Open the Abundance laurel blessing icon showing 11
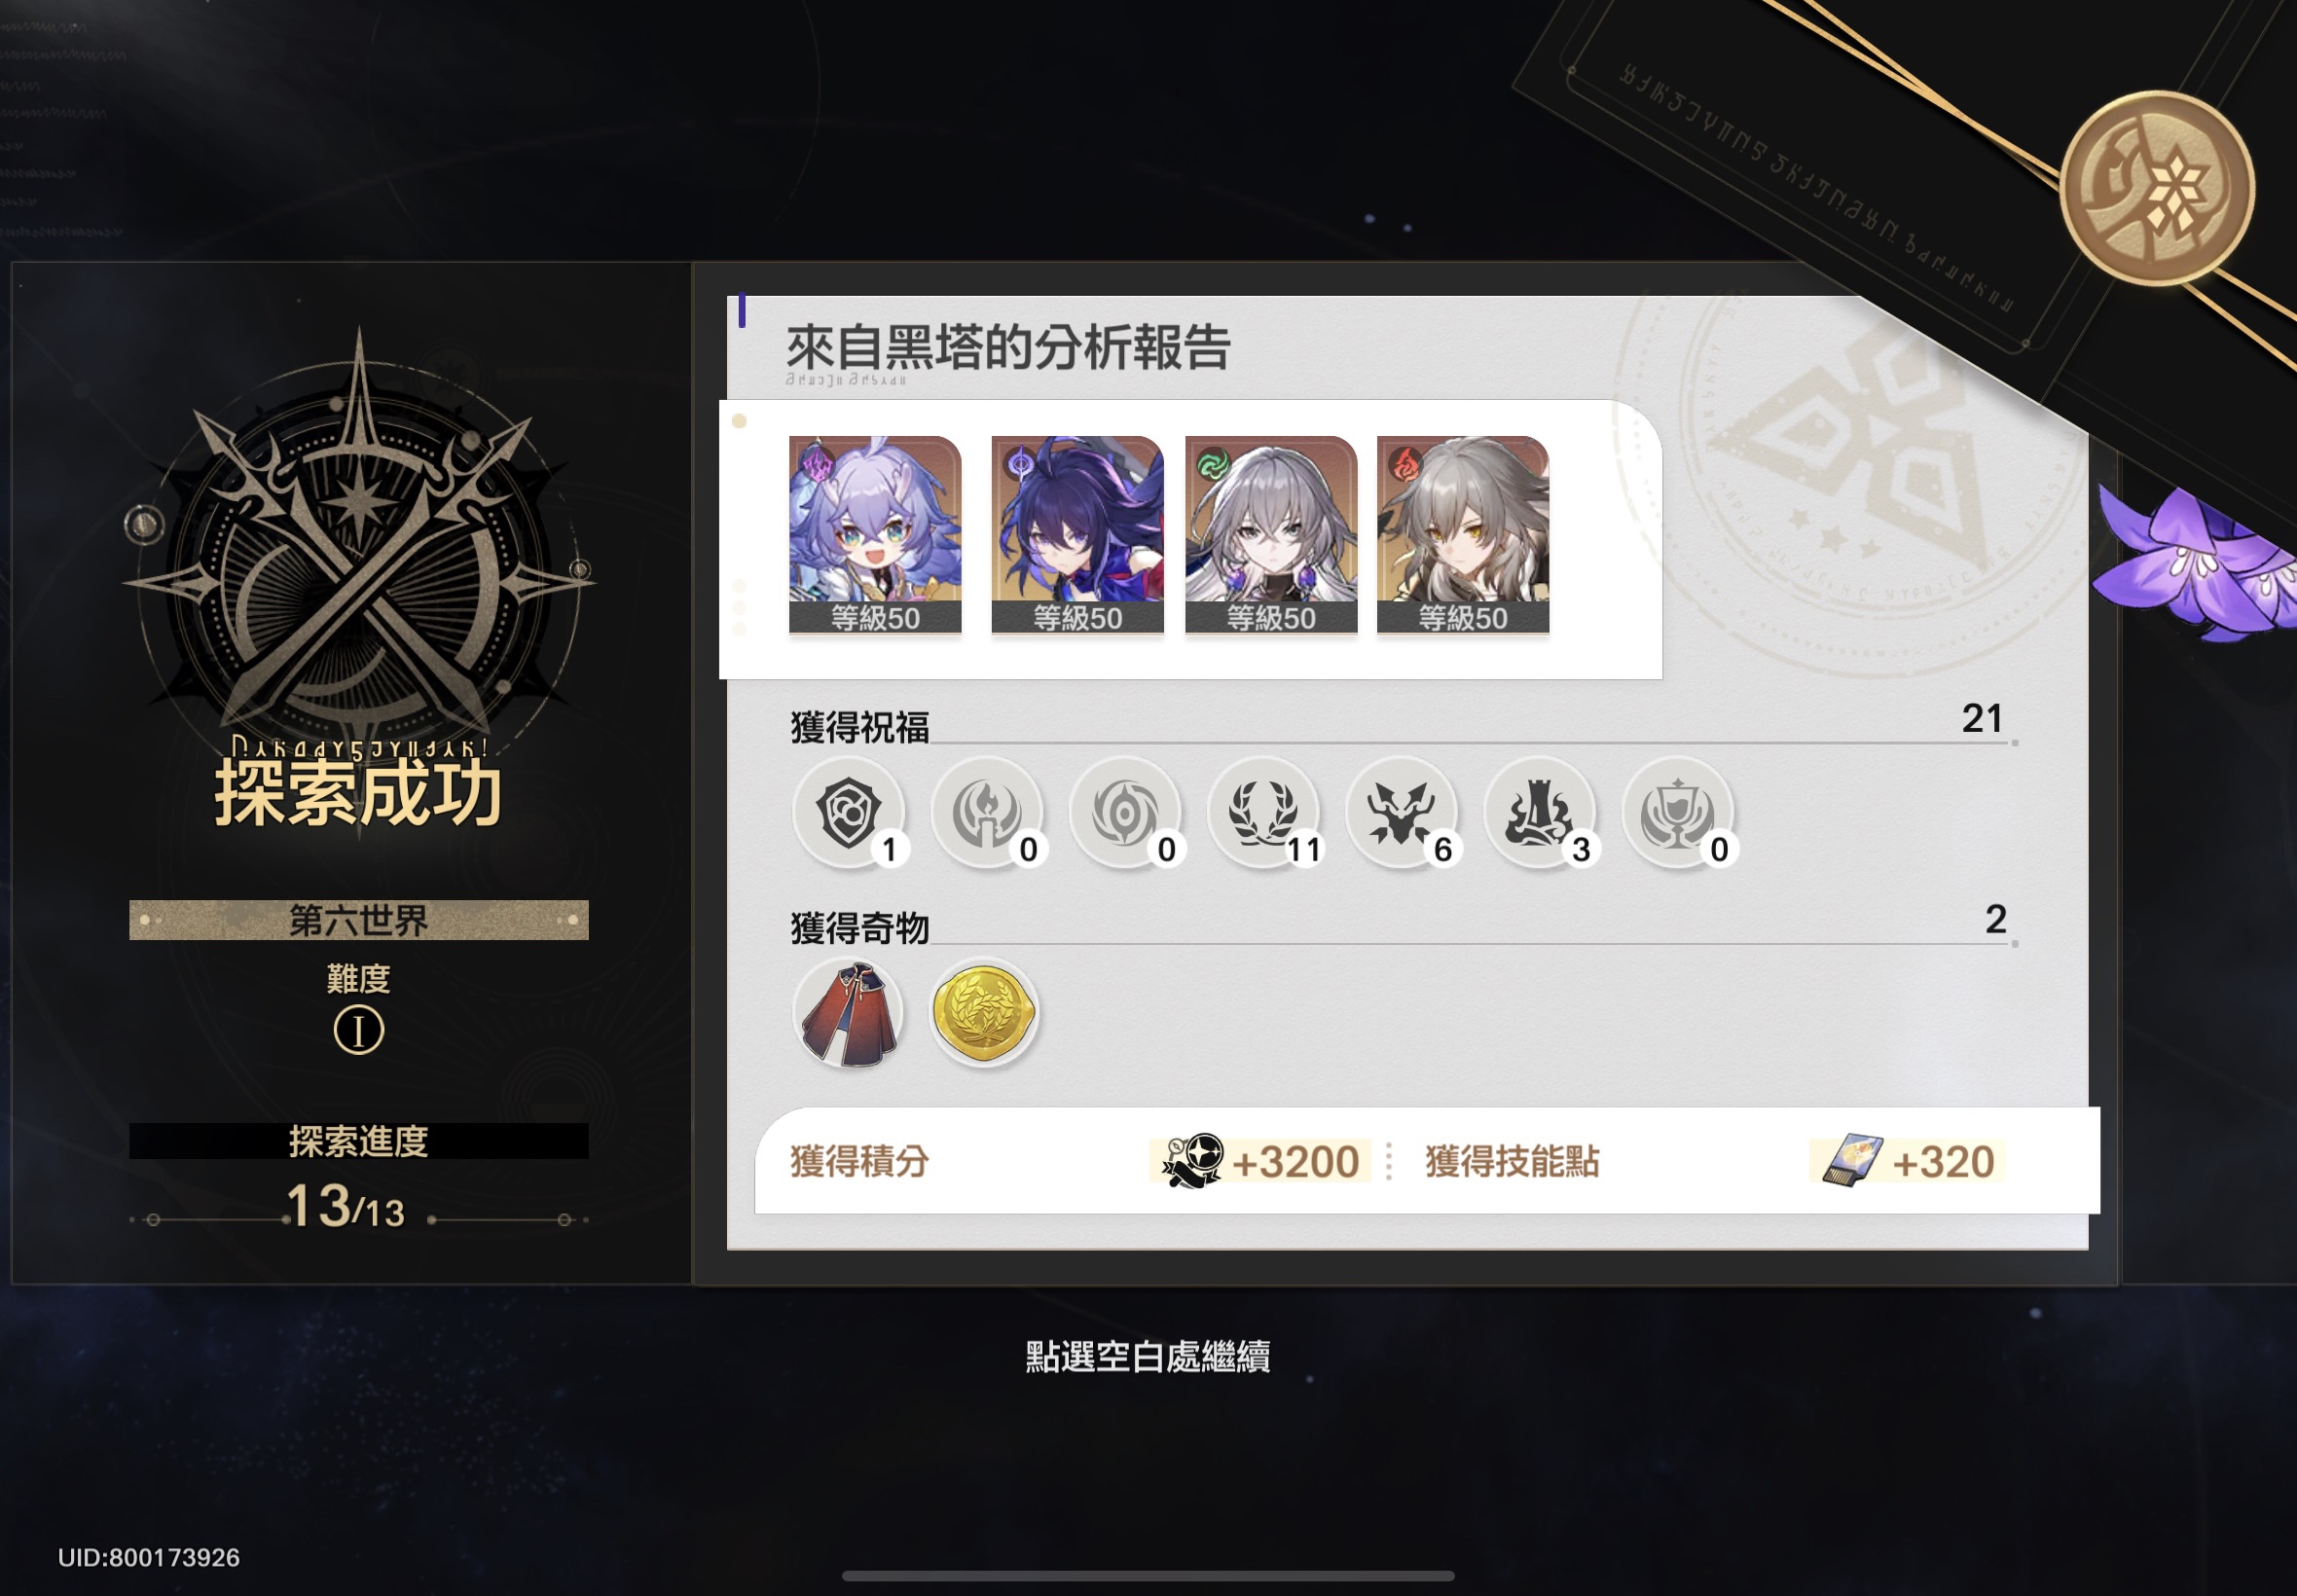This screenshot has height=1596, width=2297. click(x=1263, y=812)
